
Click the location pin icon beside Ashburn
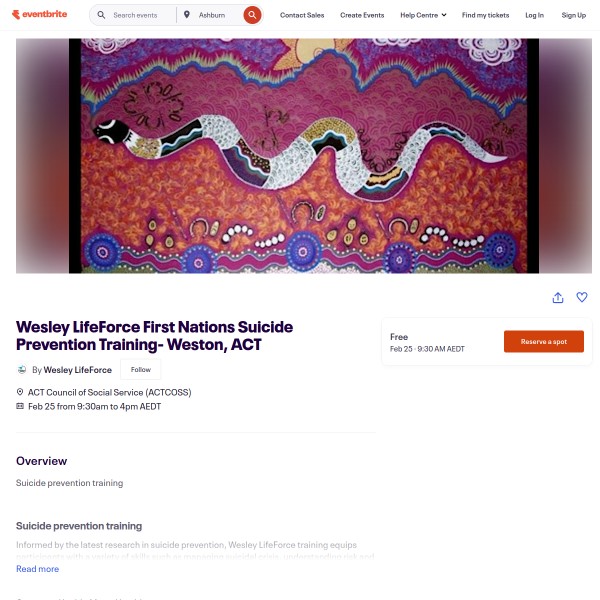click(x=186, y=15)
